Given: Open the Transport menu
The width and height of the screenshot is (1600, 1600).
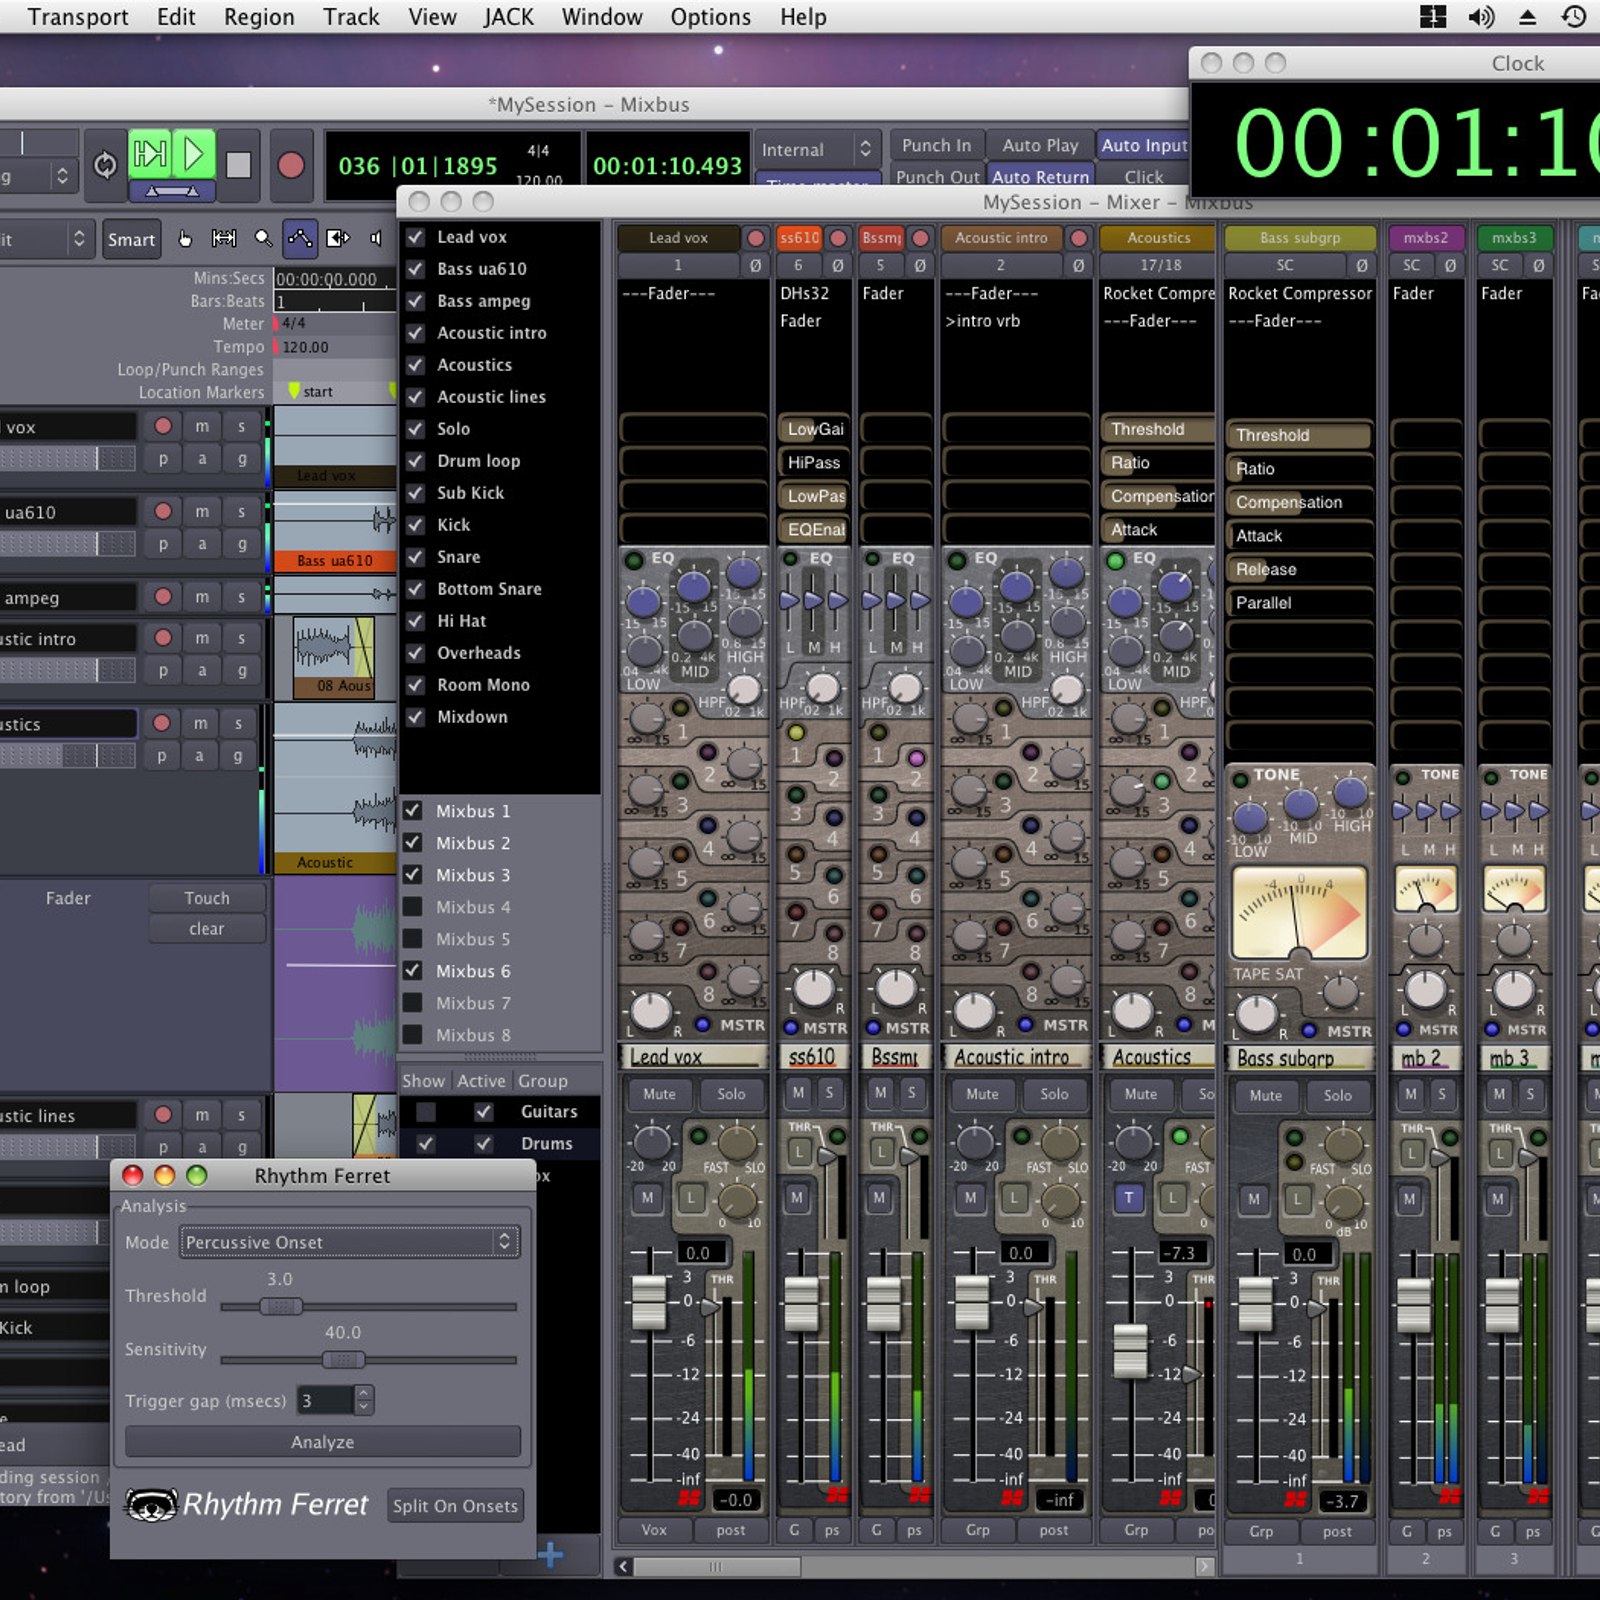Looking at the screenshot, I should click(78, 17).
